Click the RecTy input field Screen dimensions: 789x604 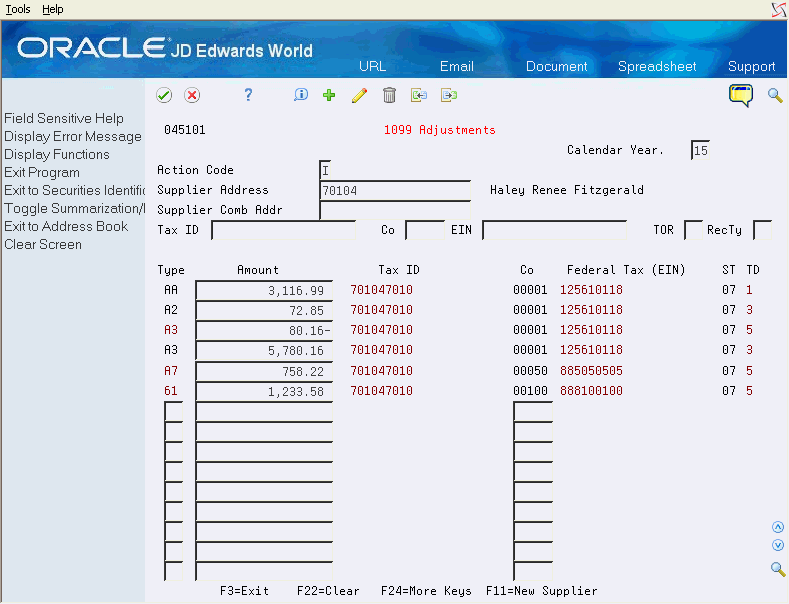click(x=762, y=231)
